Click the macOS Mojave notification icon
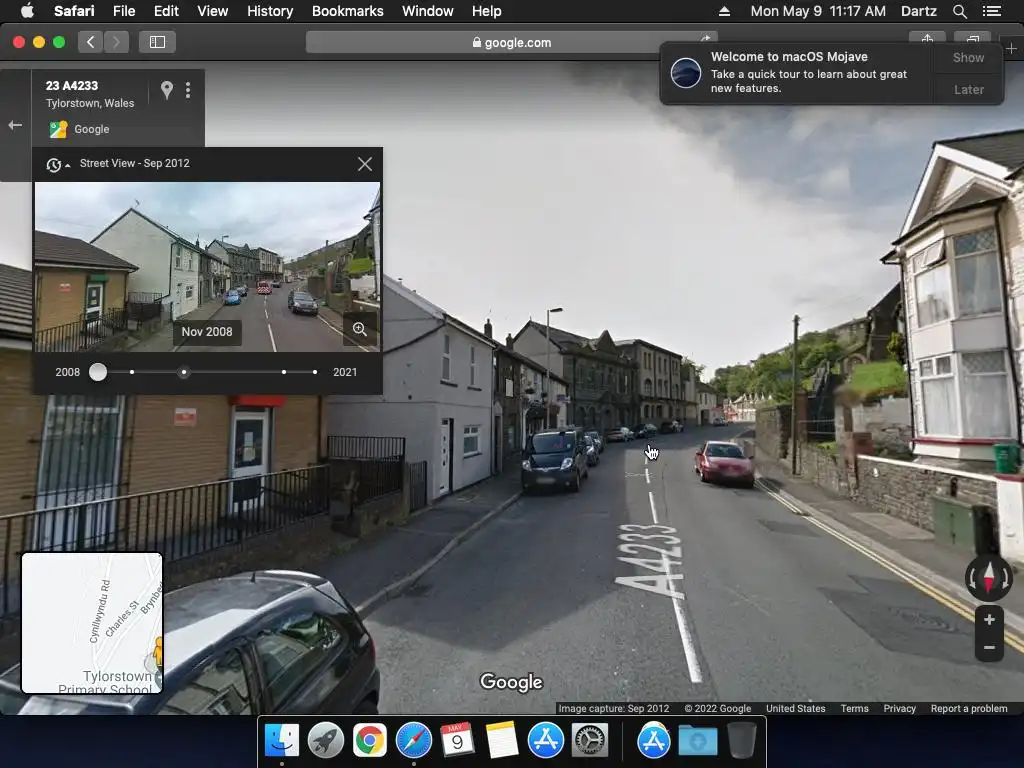1024x768 pixels. (x=686, y=72)
